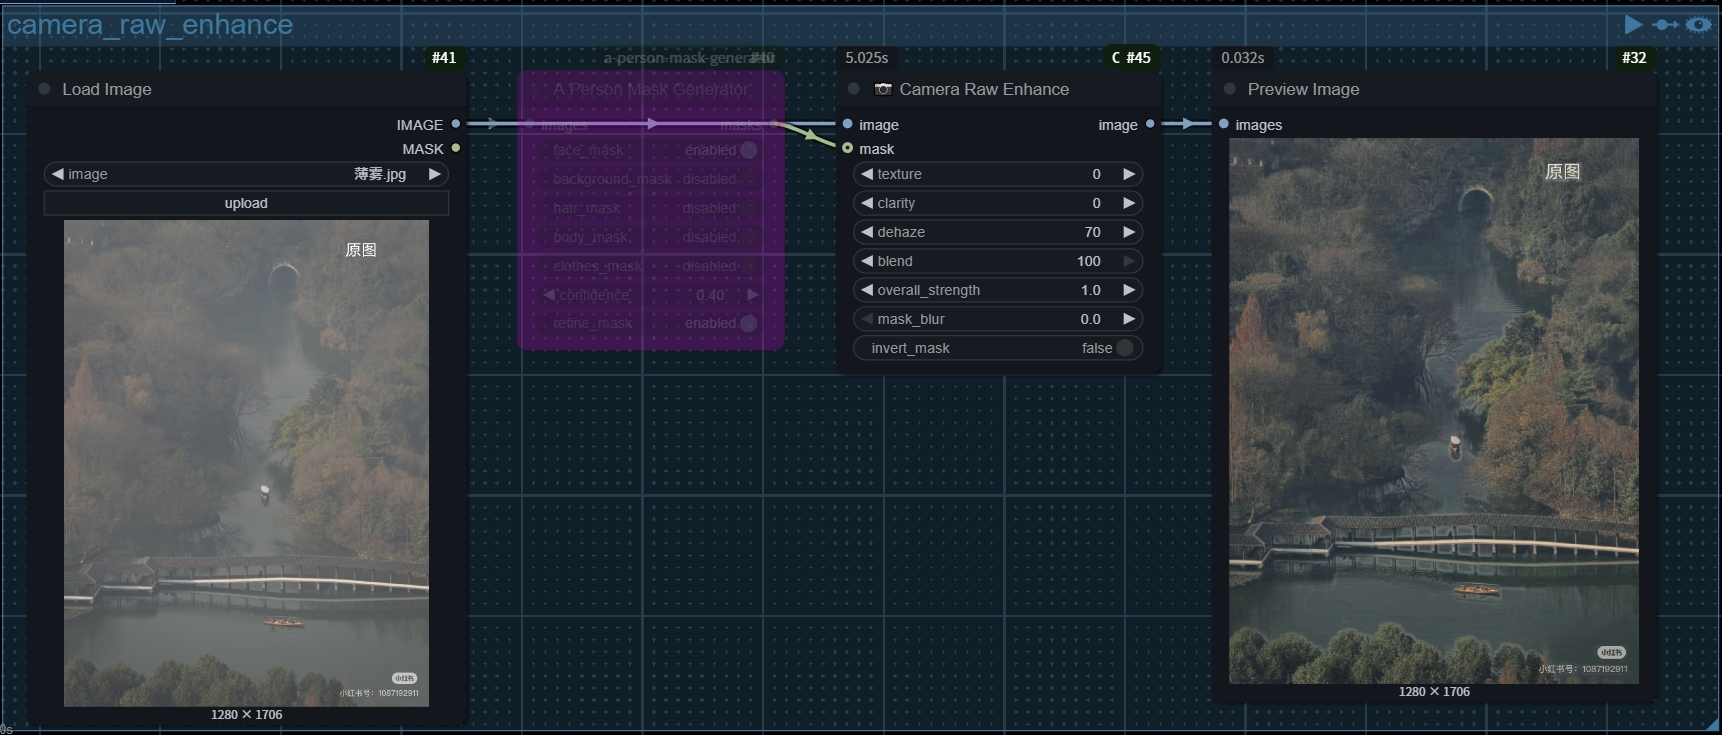Click the dehaze value 70
1722x735 pixels.
(1092, 232)
